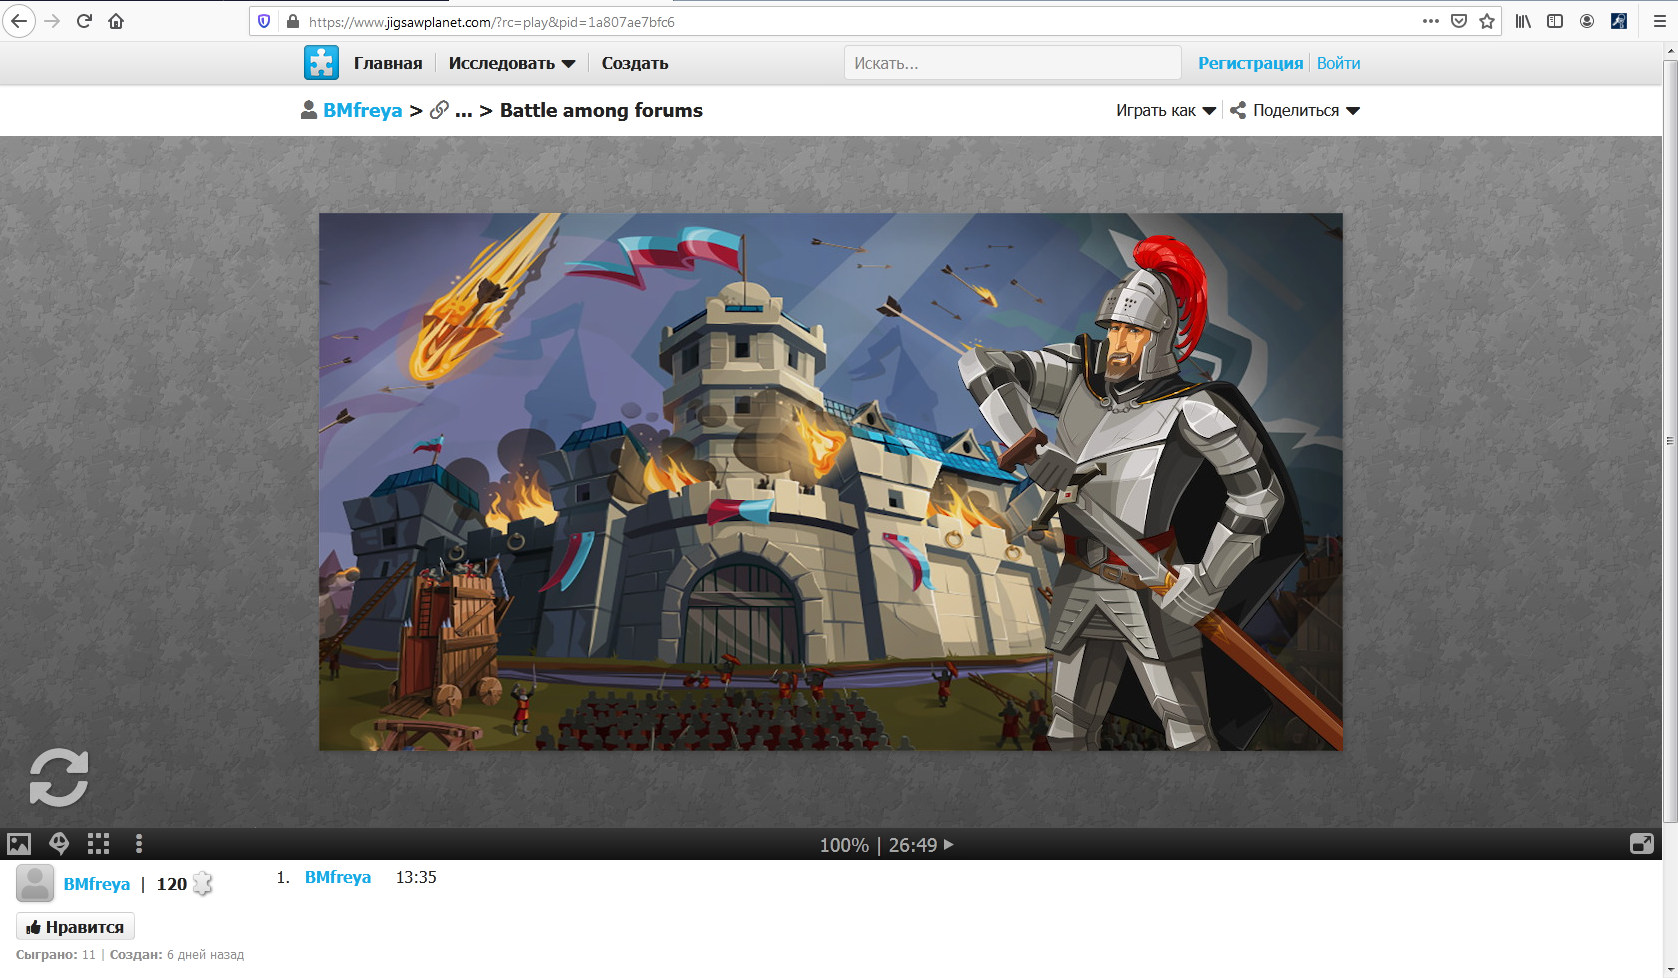
Task: Open the Firefox account menu
Action: point(1587,21)
